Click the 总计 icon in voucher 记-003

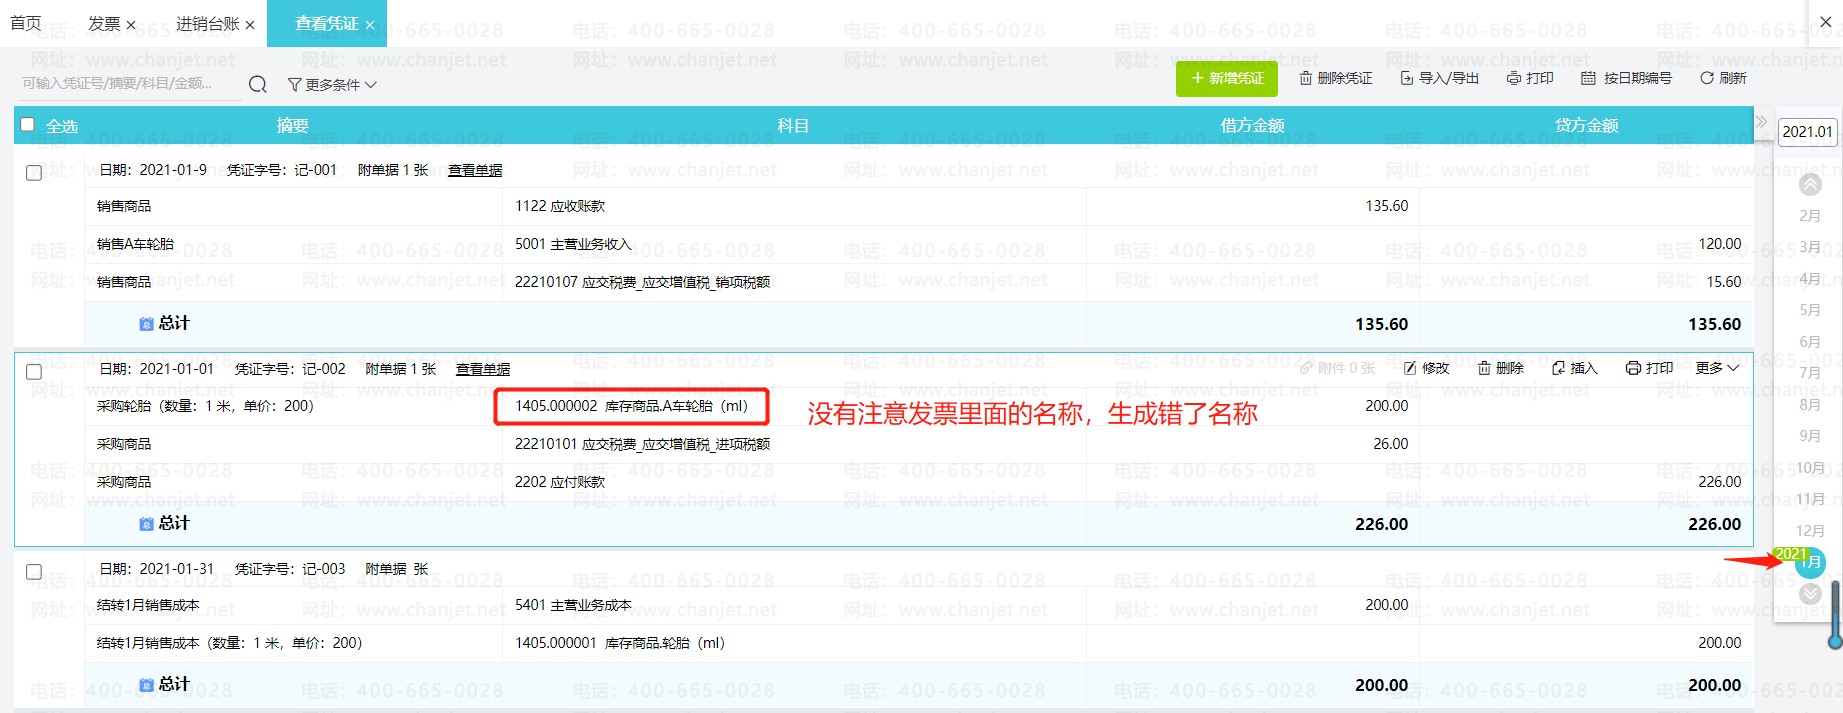click(146, 684)
